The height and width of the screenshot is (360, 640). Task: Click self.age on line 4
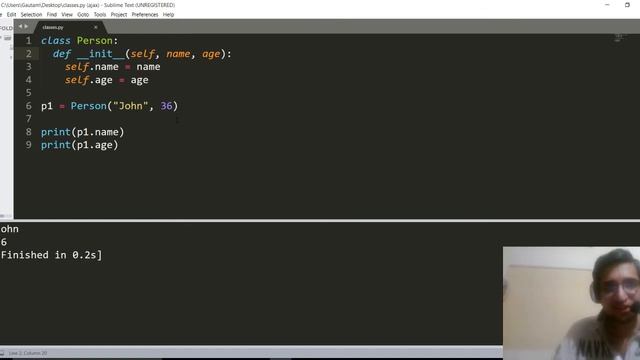click(89, 80)
